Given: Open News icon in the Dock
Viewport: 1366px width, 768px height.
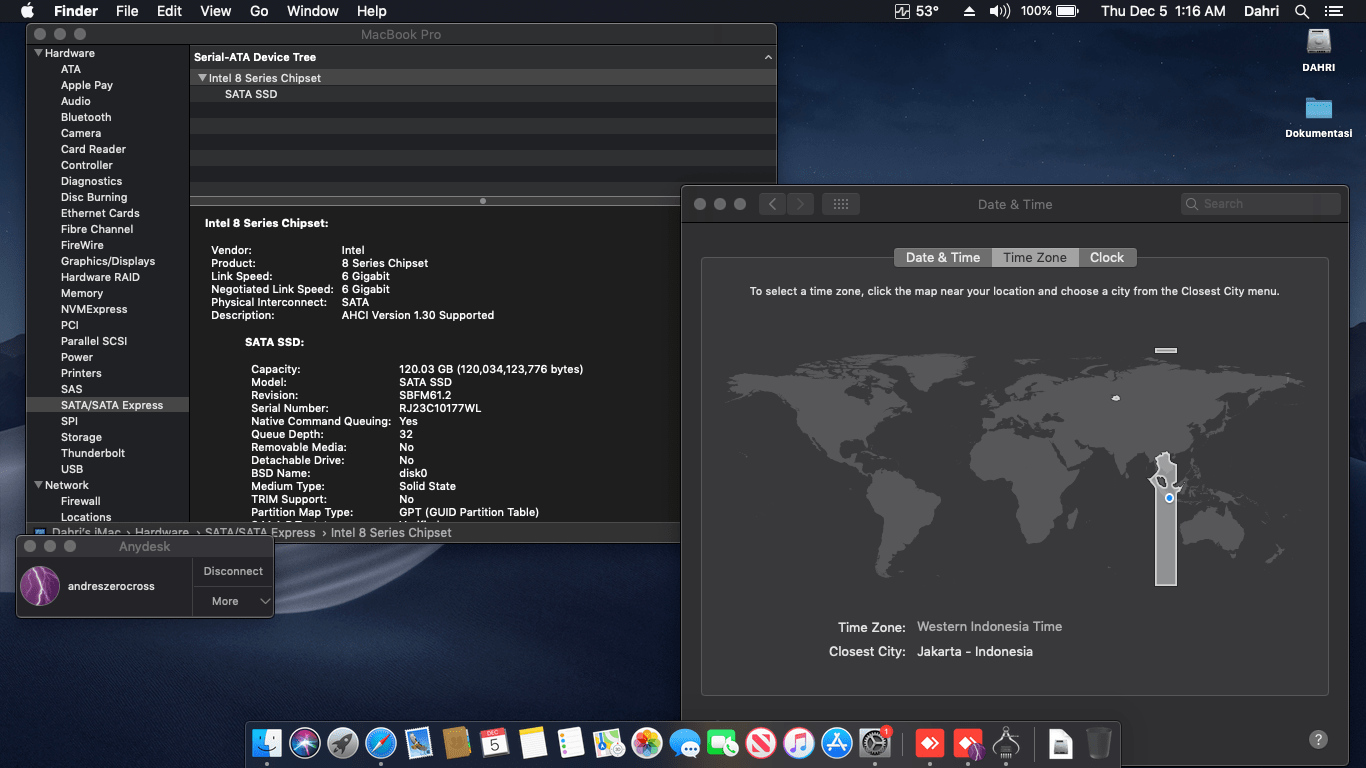Looking at the screenshot, I should (x=761, y=743).
